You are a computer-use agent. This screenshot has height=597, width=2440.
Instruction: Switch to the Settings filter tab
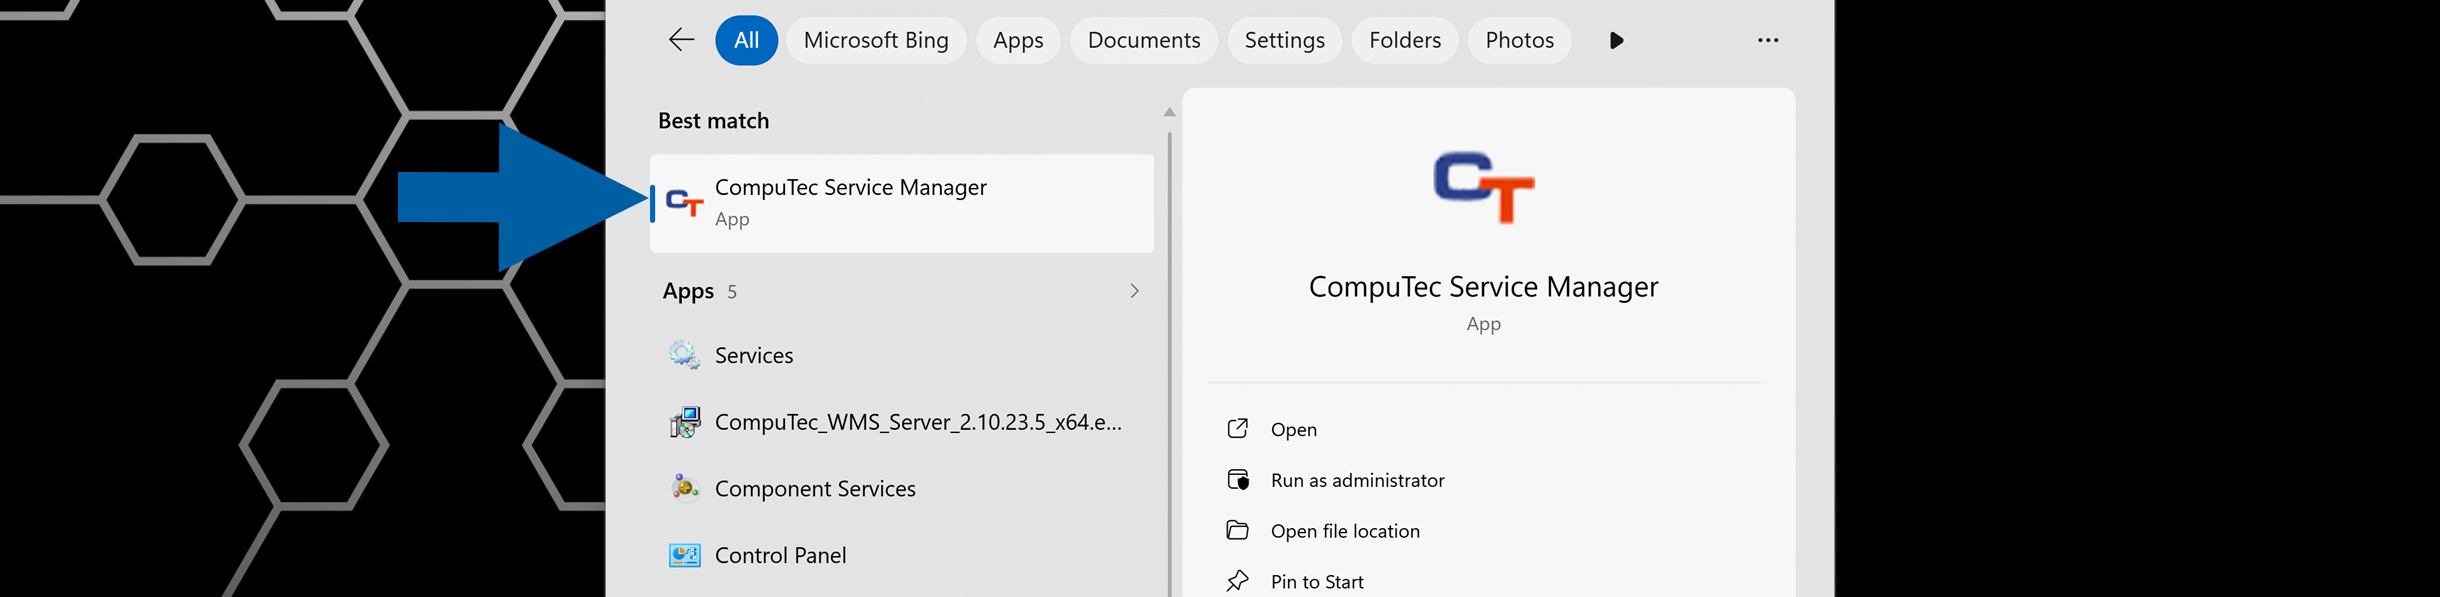click(x=1284, y=40)
